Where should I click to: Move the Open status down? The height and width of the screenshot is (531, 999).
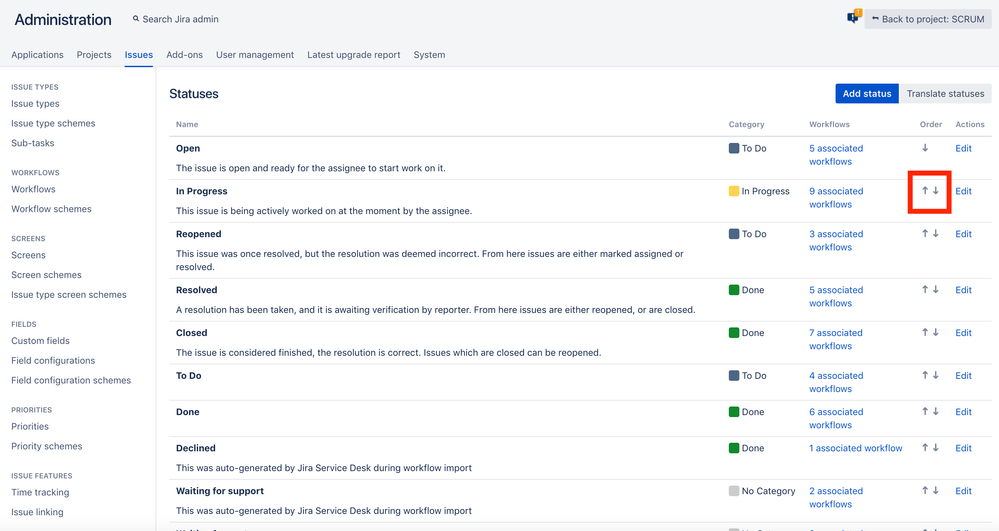click(x=925, y=148)
